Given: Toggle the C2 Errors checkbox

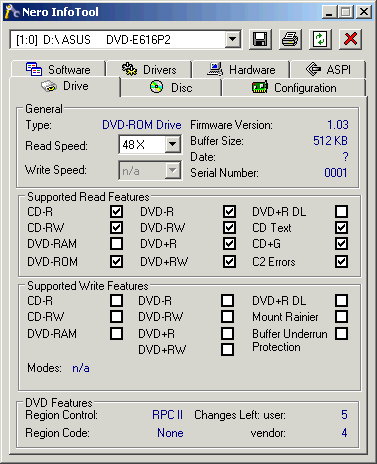Looking at the screenshot, I should click(x=342, y=262).
